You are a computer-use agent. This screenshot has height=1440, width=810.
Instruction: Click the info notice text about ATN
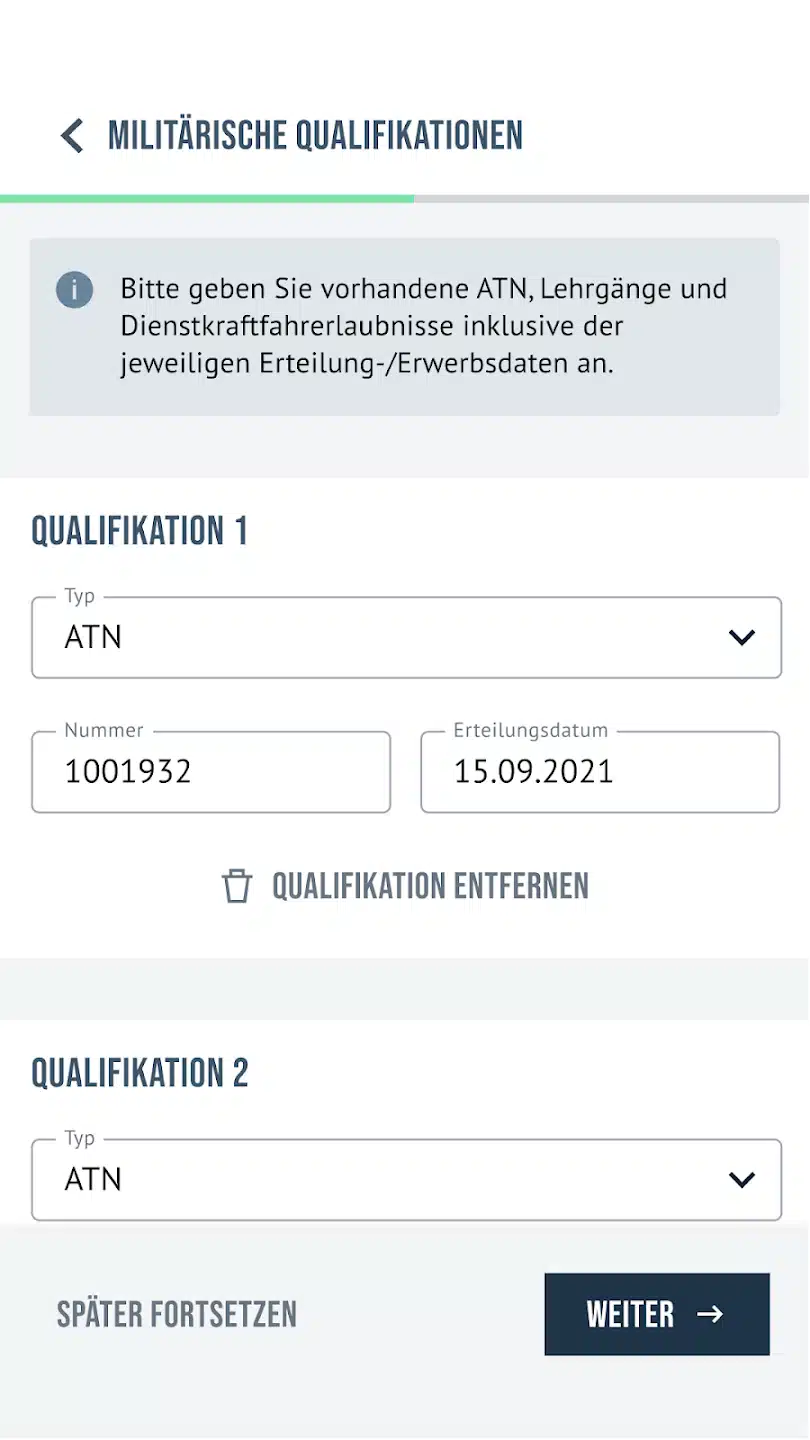[x=423, y=326]
